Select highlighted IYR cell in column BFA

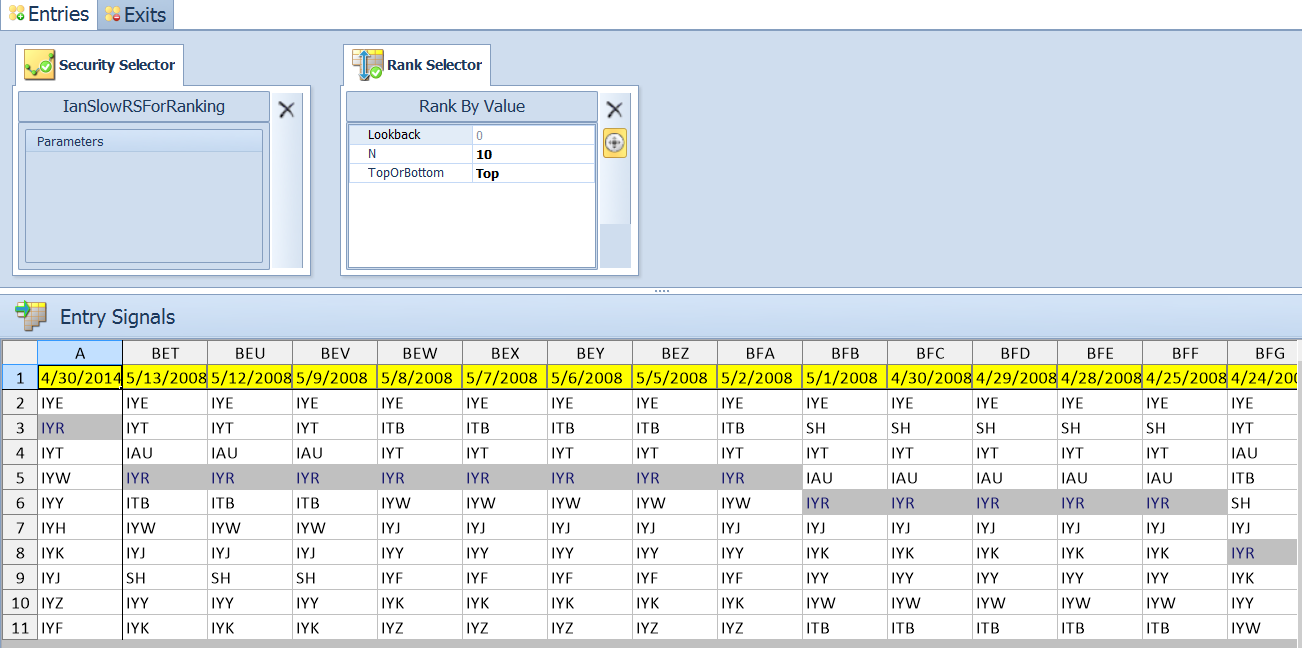[x=760, y=478]
